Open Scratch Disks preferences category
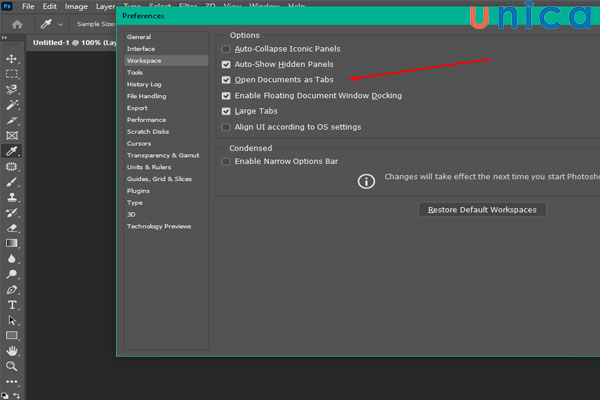This screenshot has height=400, width=600. click(148, 132)
